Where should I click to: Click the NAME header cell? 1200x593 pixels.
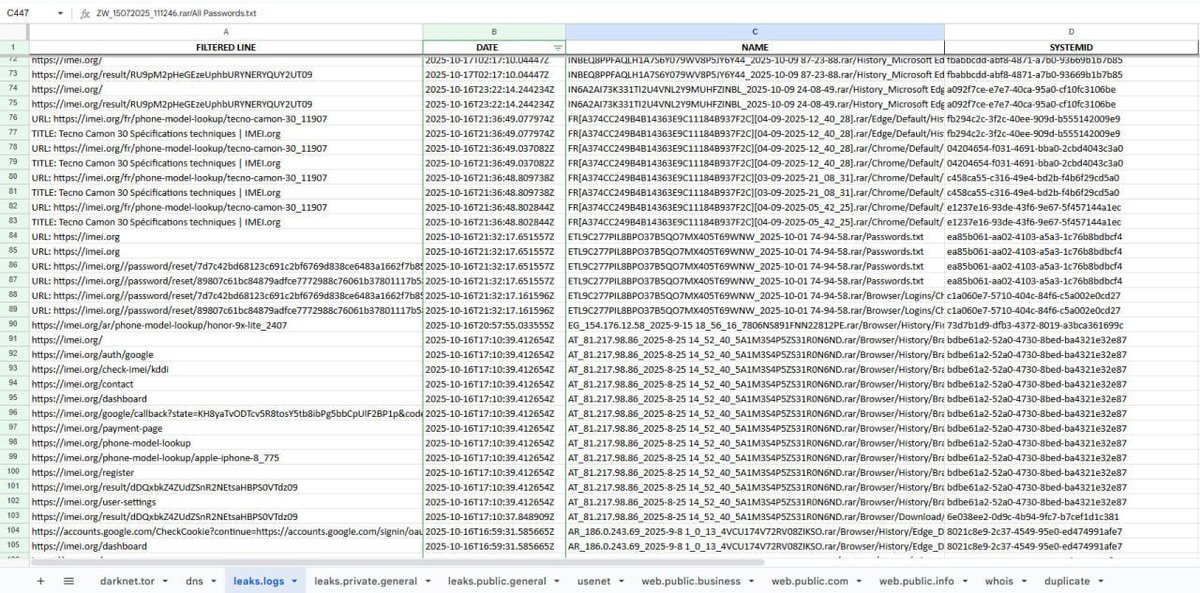coord(755,47)
